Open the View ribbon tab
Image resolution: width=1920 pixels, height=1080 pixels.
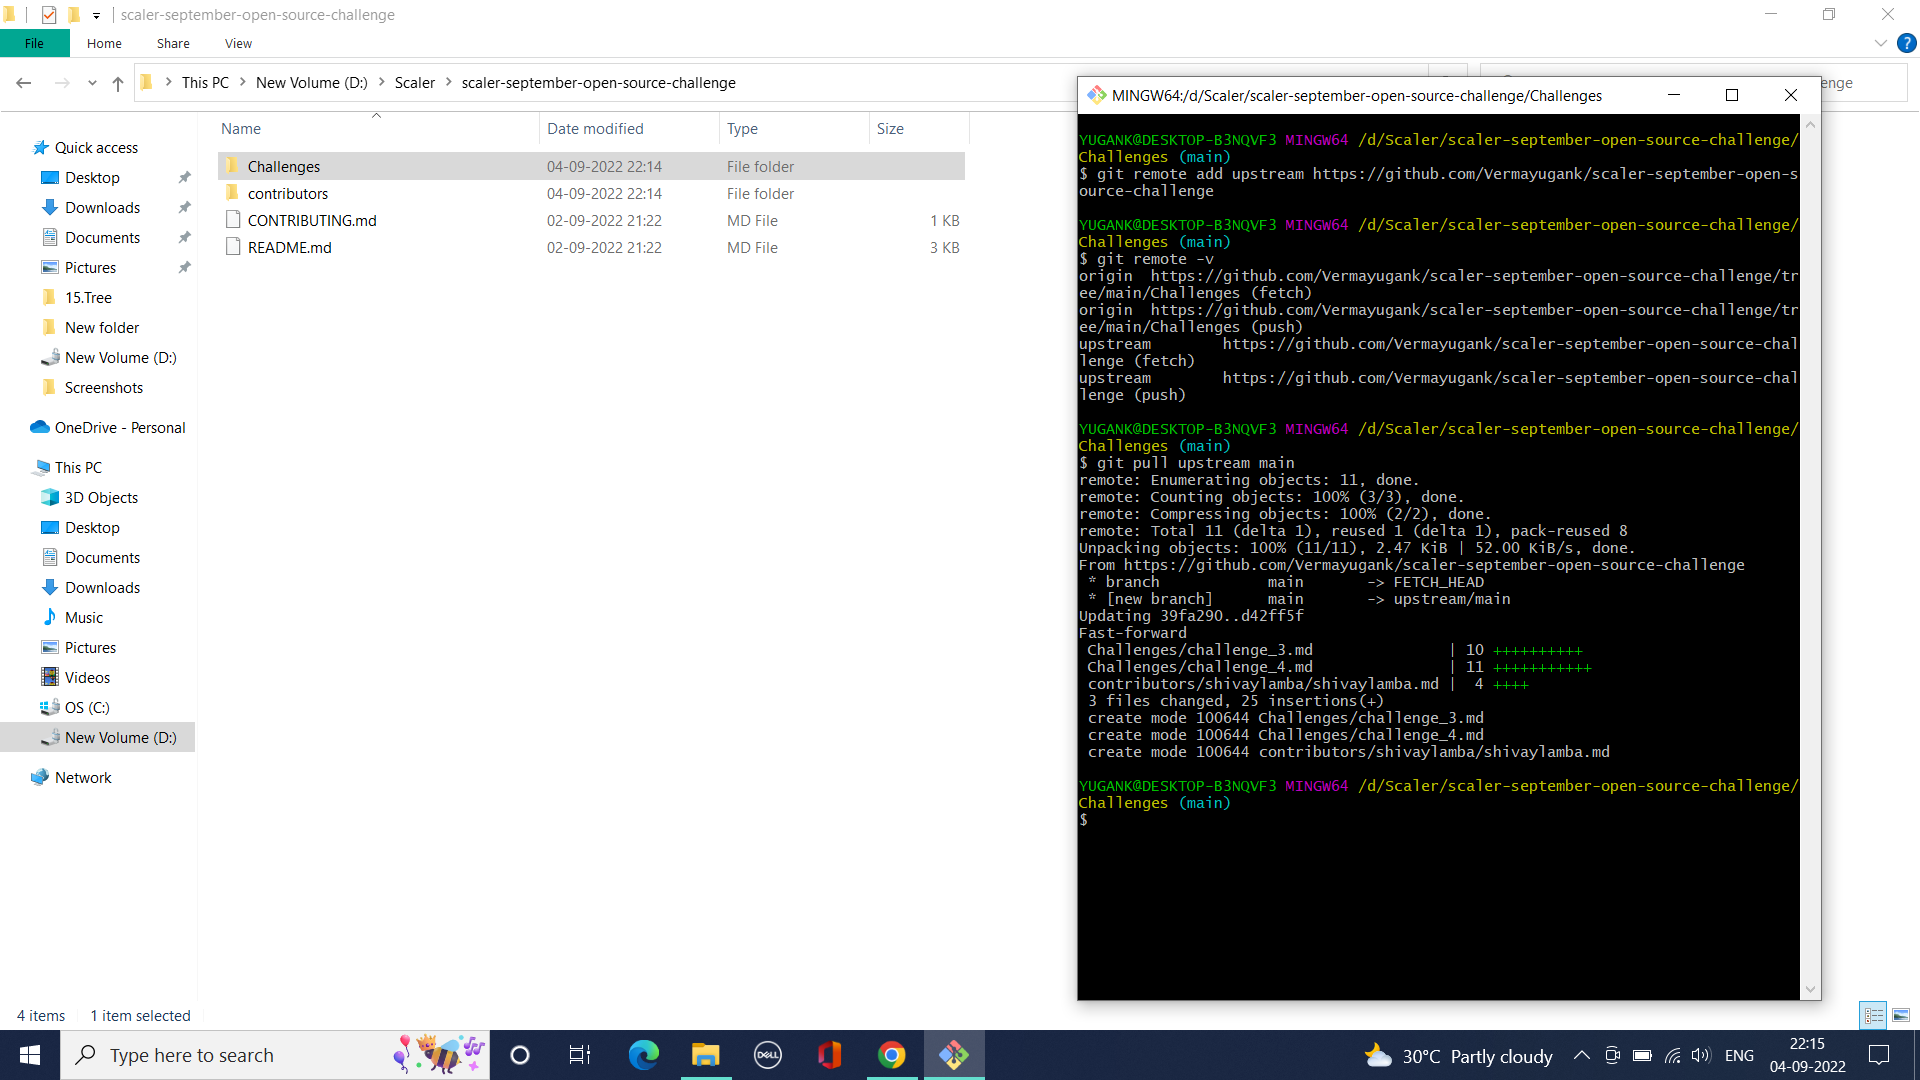pos(237,43)
